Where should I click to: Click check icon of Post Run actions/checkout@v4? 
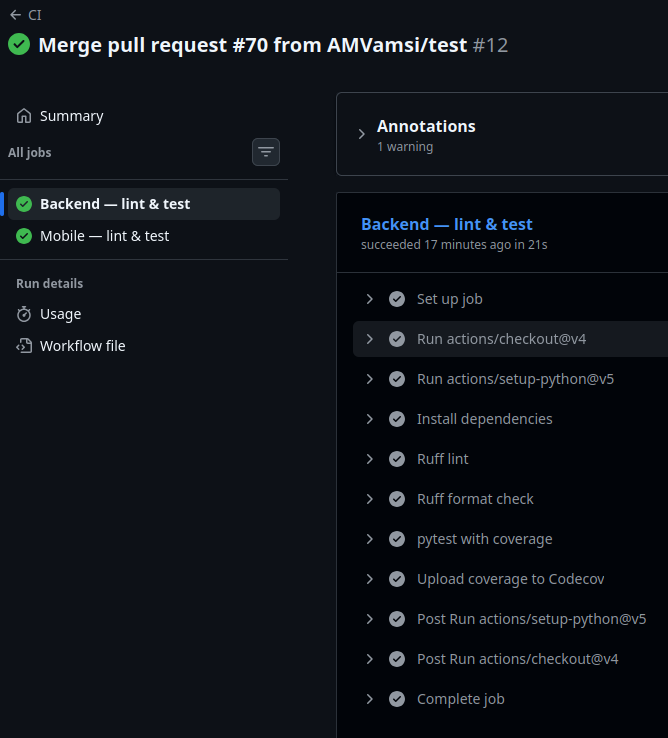pyautogui.click(x=397, y=659)
